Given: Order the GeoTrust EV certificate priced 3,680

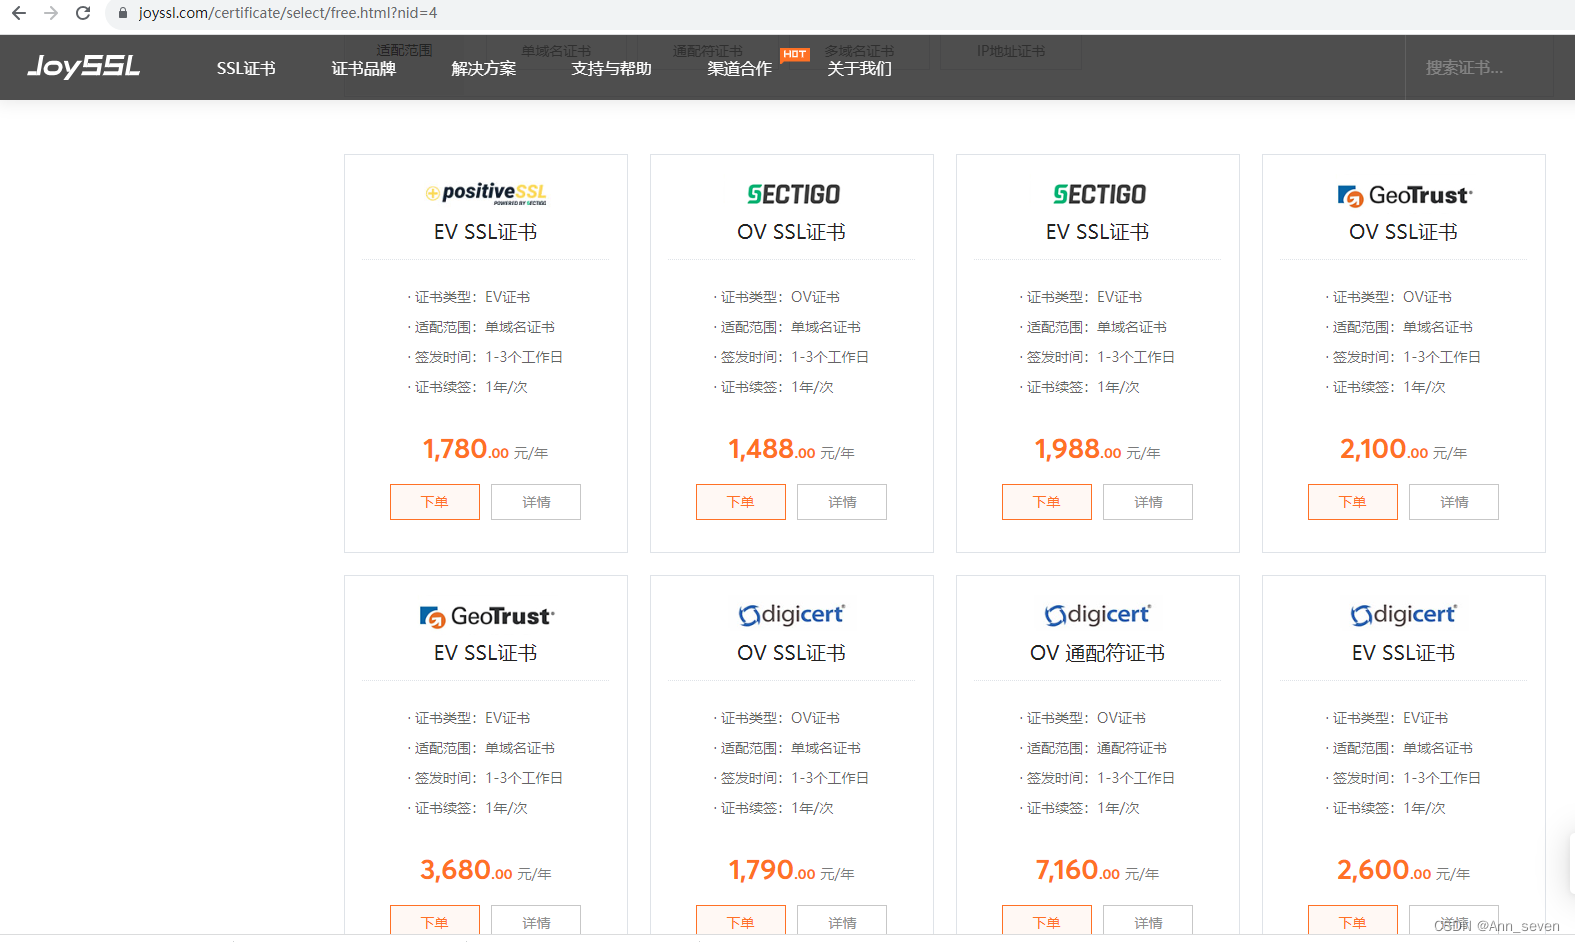Looking at the screenshot, I should [435, 921].
